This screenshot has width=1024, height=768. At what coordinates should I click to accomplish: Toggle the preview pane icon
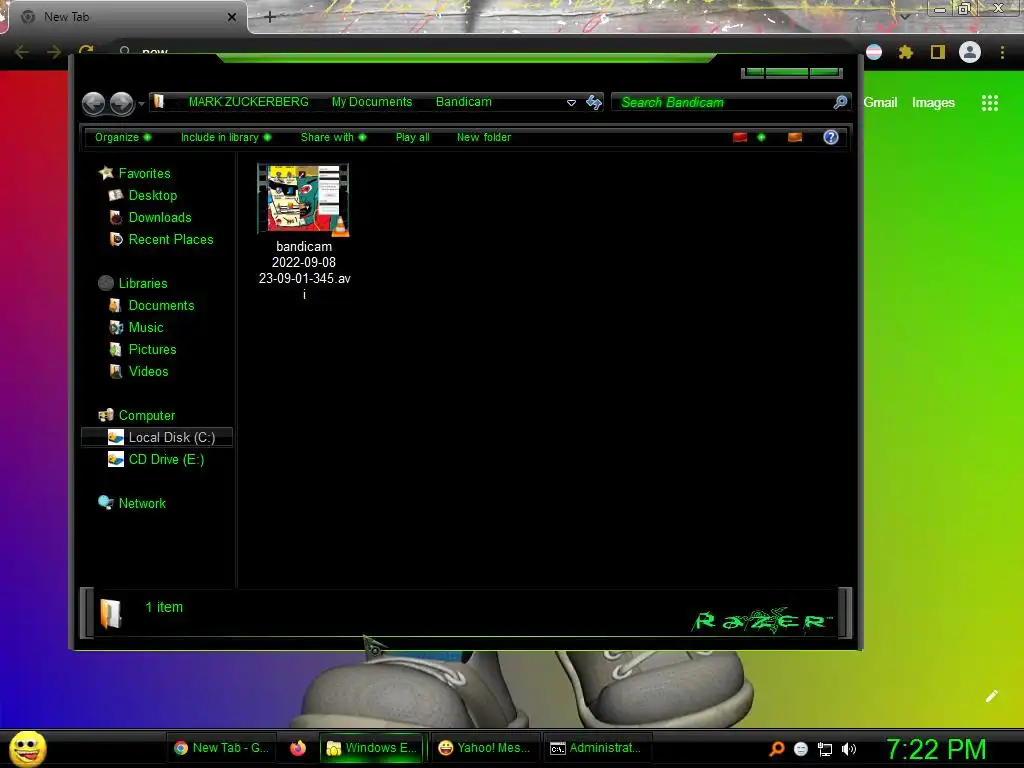795,137
